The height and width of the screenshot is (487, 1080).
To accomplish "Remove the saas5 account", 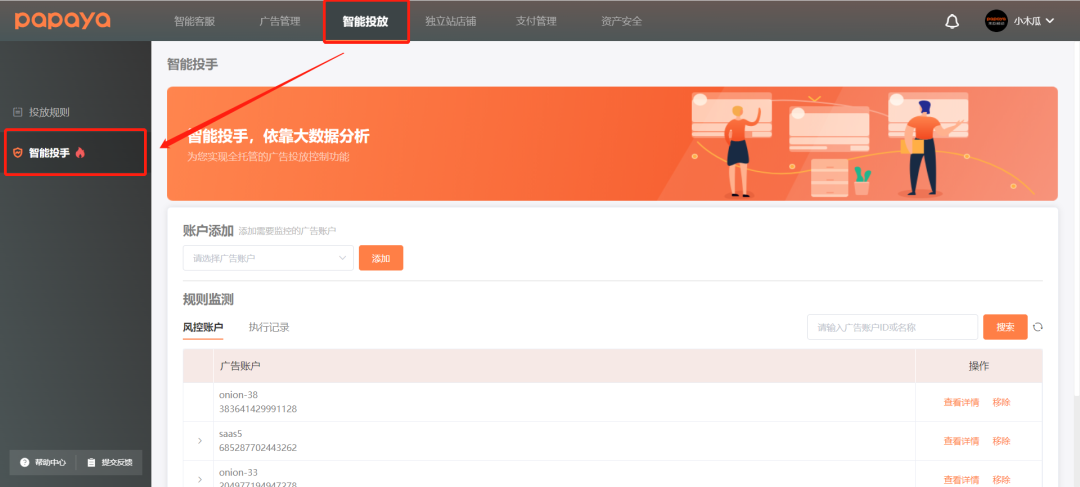I will [1001, 441].
